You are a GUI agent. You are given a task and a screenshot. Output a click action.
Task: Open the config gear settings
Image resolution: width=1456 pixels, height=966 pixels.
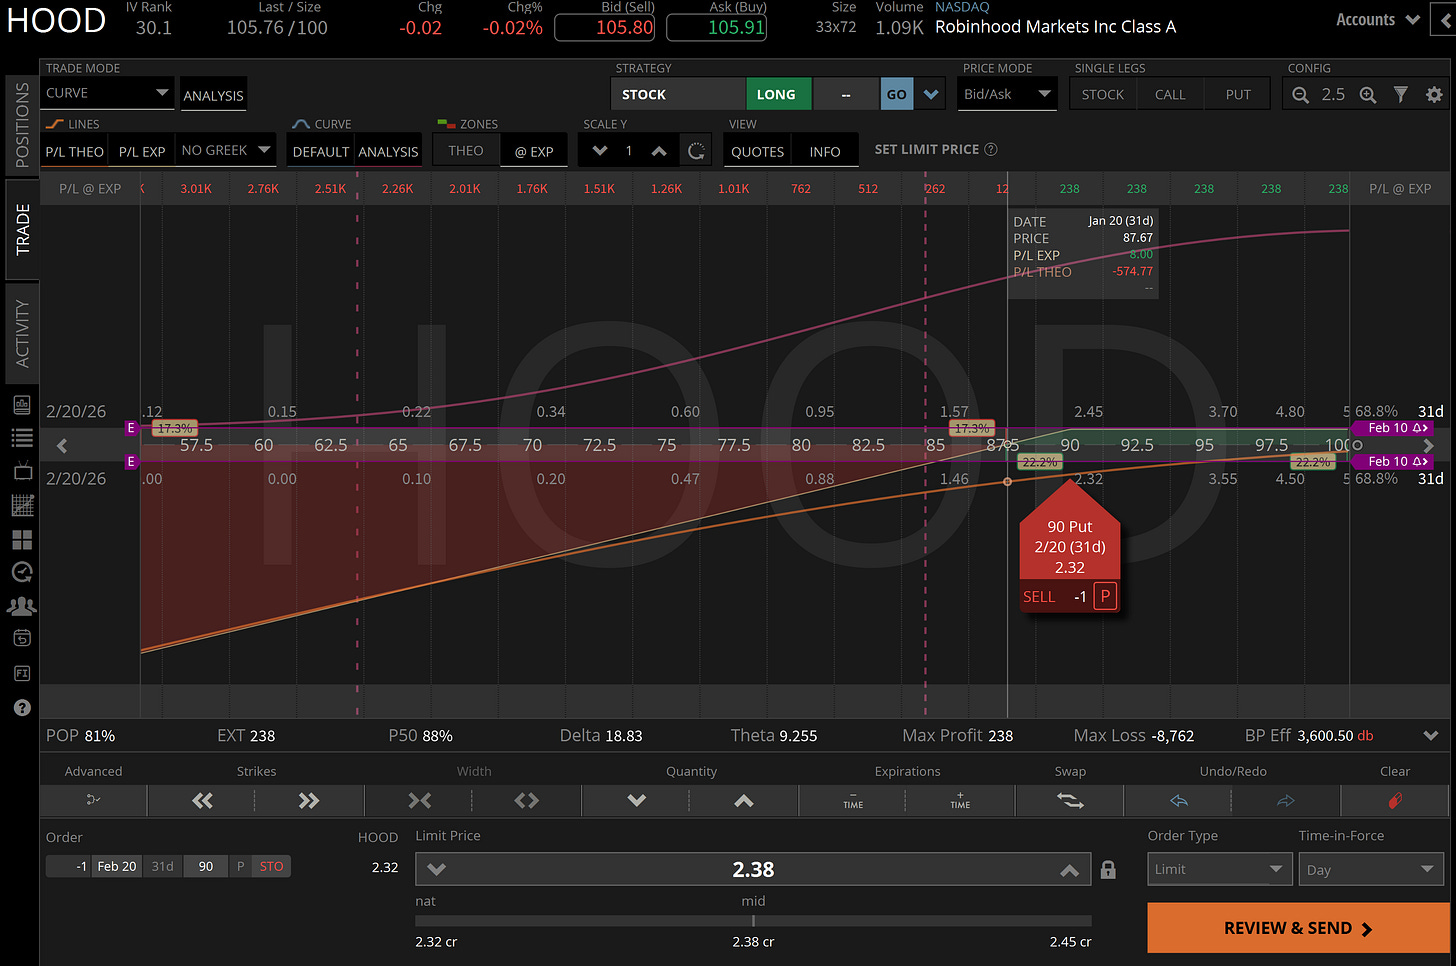1434,94
